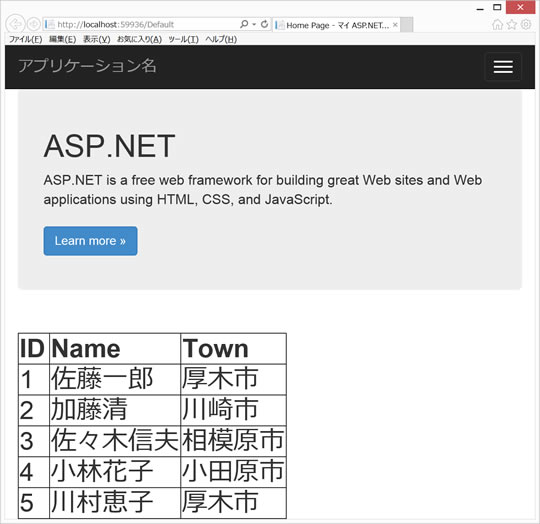Click the browser Forward arrow button
Image resolution: width=540 pixels, height=524 pixels.
pos(34,24)
